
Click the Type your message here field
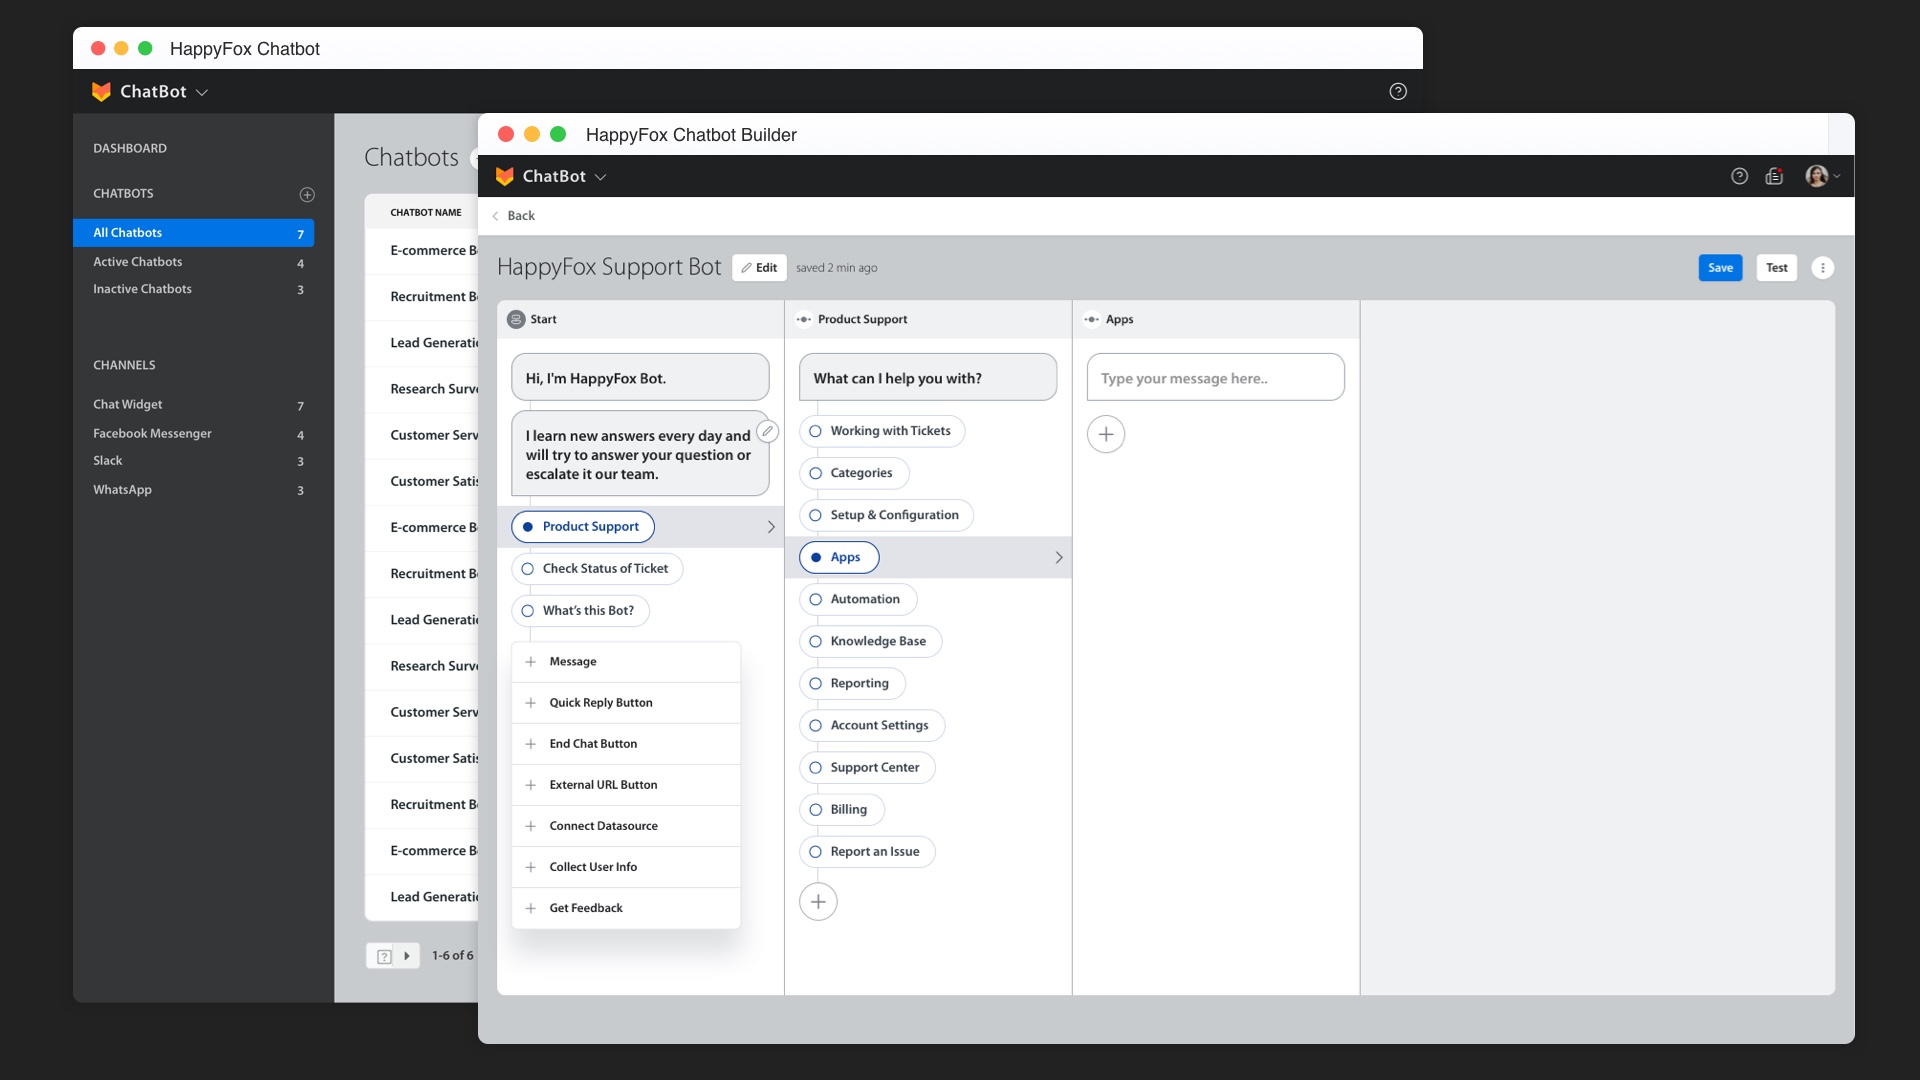tap(1214, 378)
